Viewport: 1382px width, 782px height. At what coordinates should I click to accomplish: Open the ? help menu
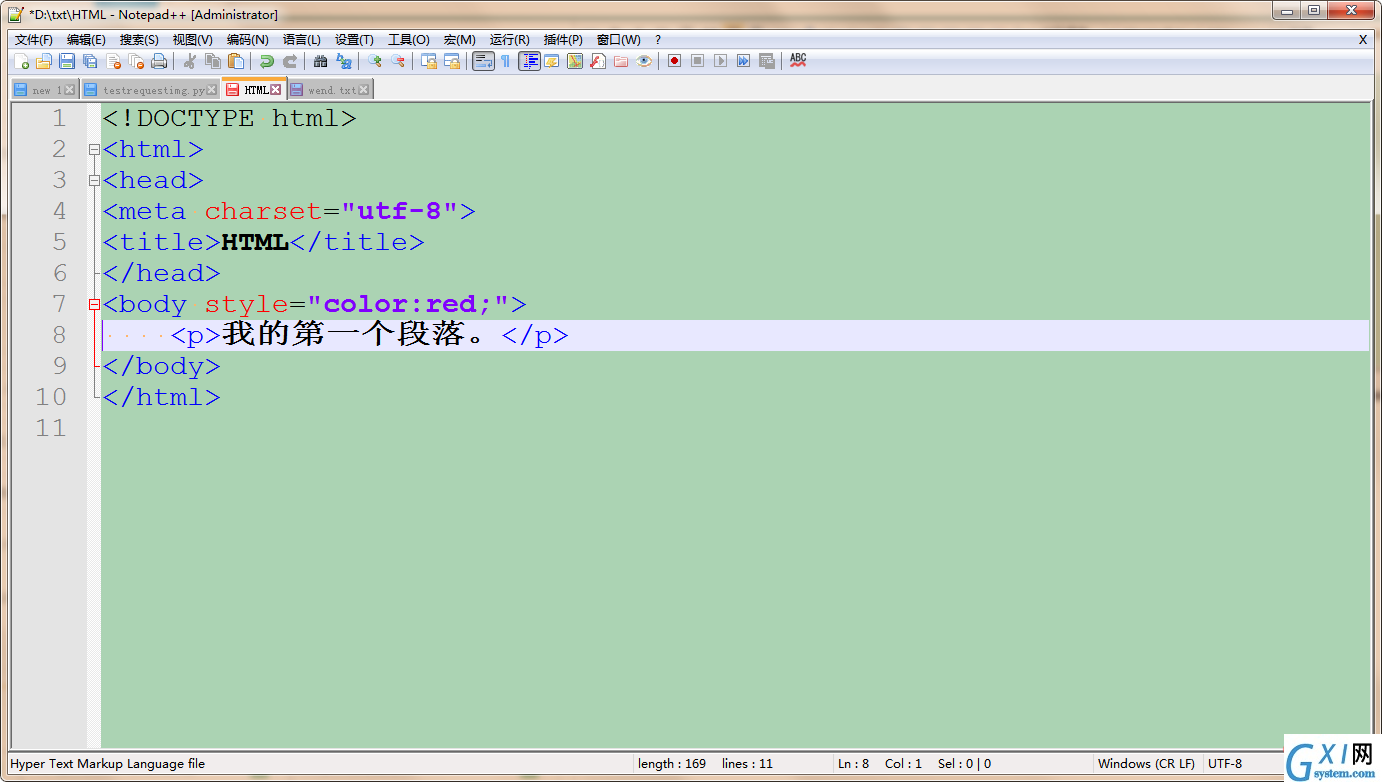(658, 40)
